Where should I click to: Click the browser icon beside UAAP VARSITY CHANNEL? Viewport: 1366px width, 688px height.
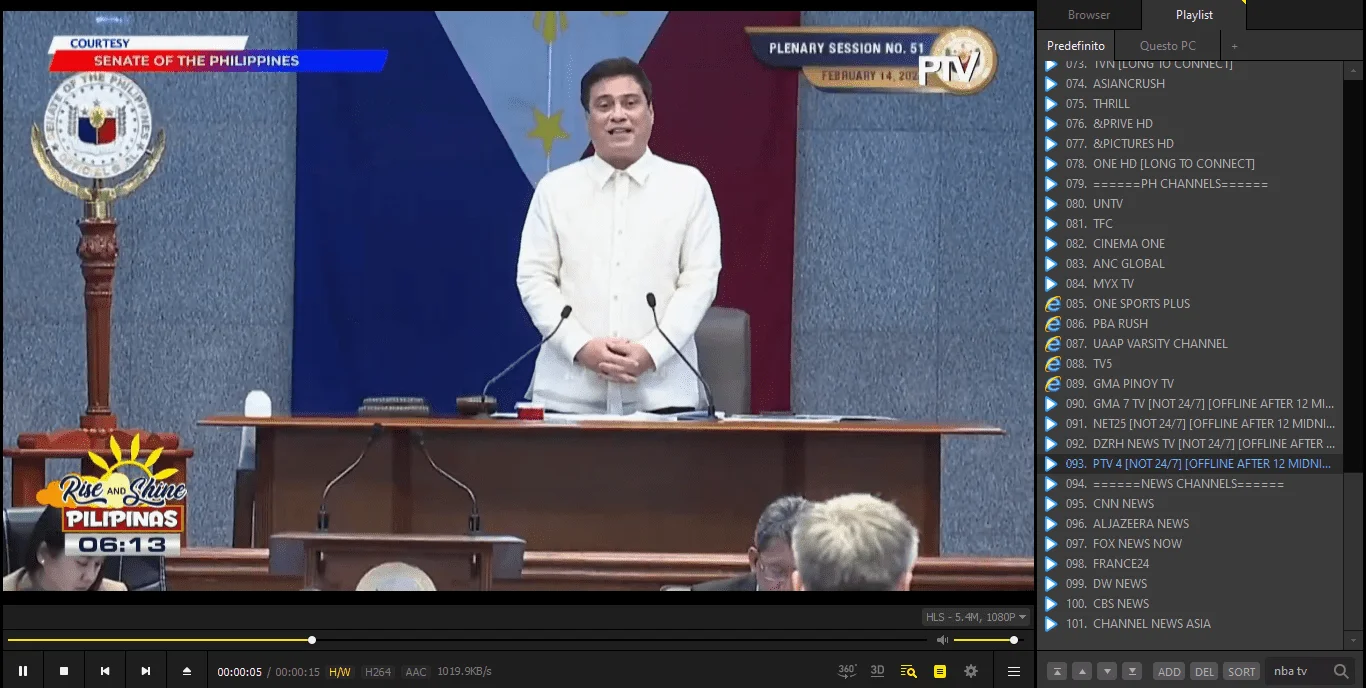[x=1052, y=344]
